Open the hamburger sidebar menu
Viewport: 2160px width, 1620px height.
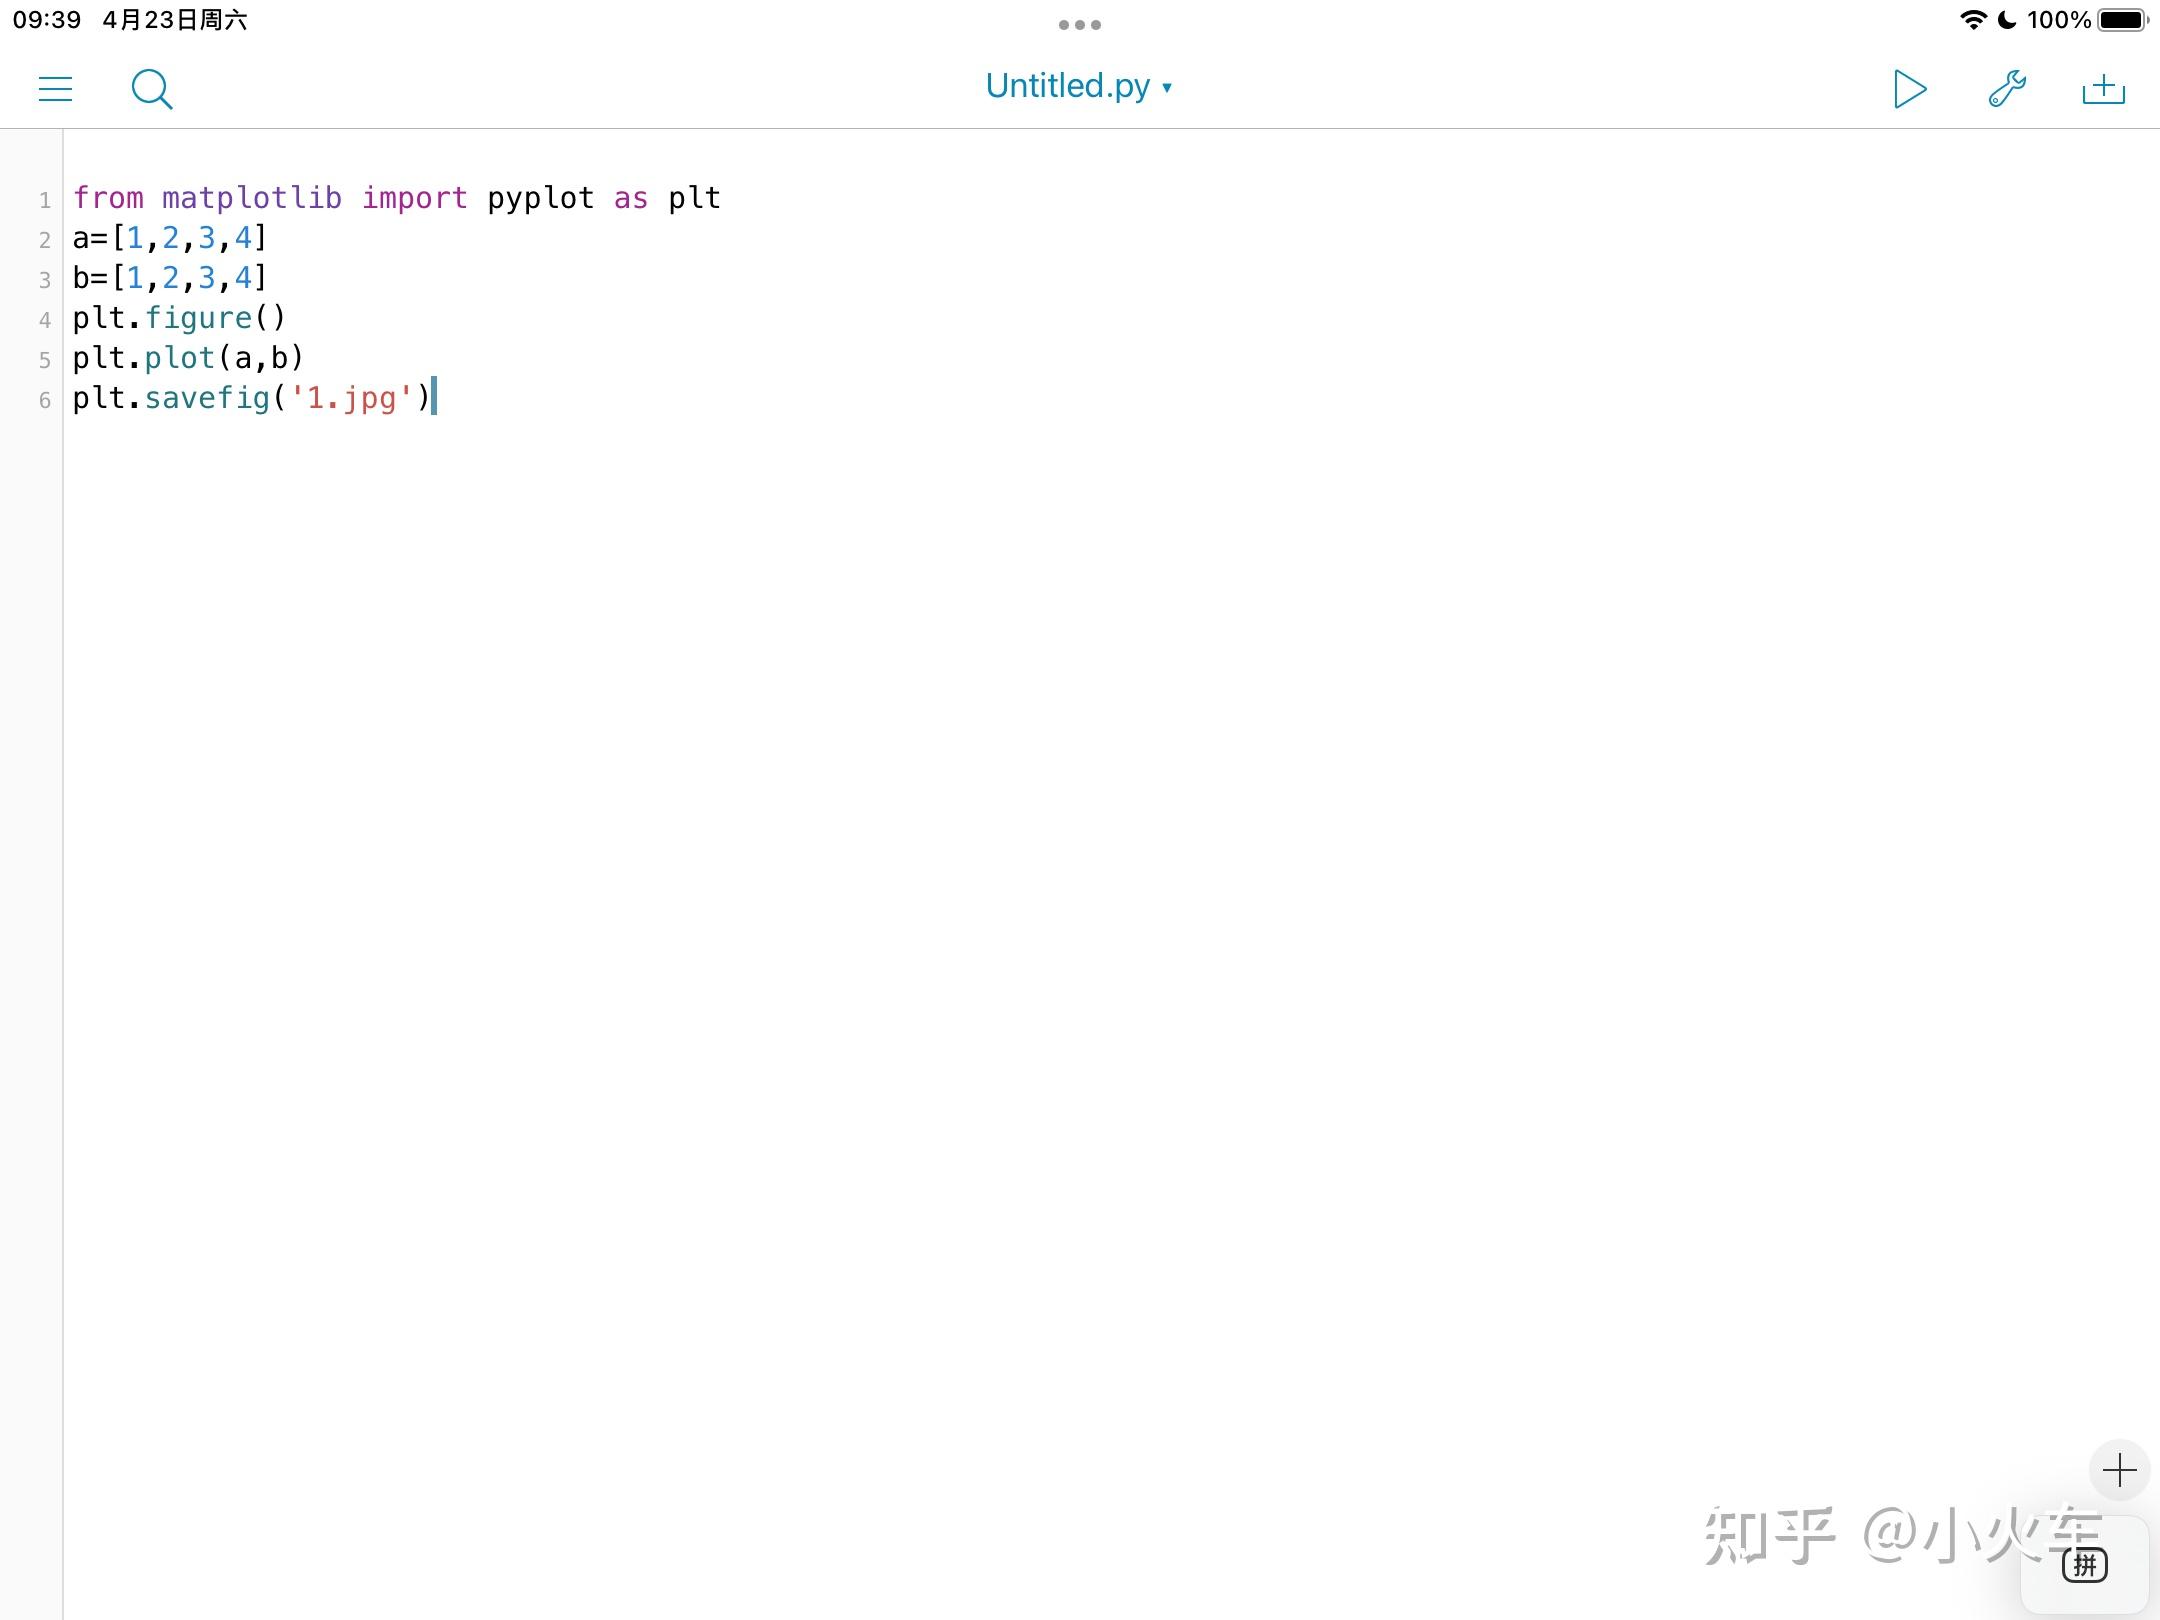55,89
